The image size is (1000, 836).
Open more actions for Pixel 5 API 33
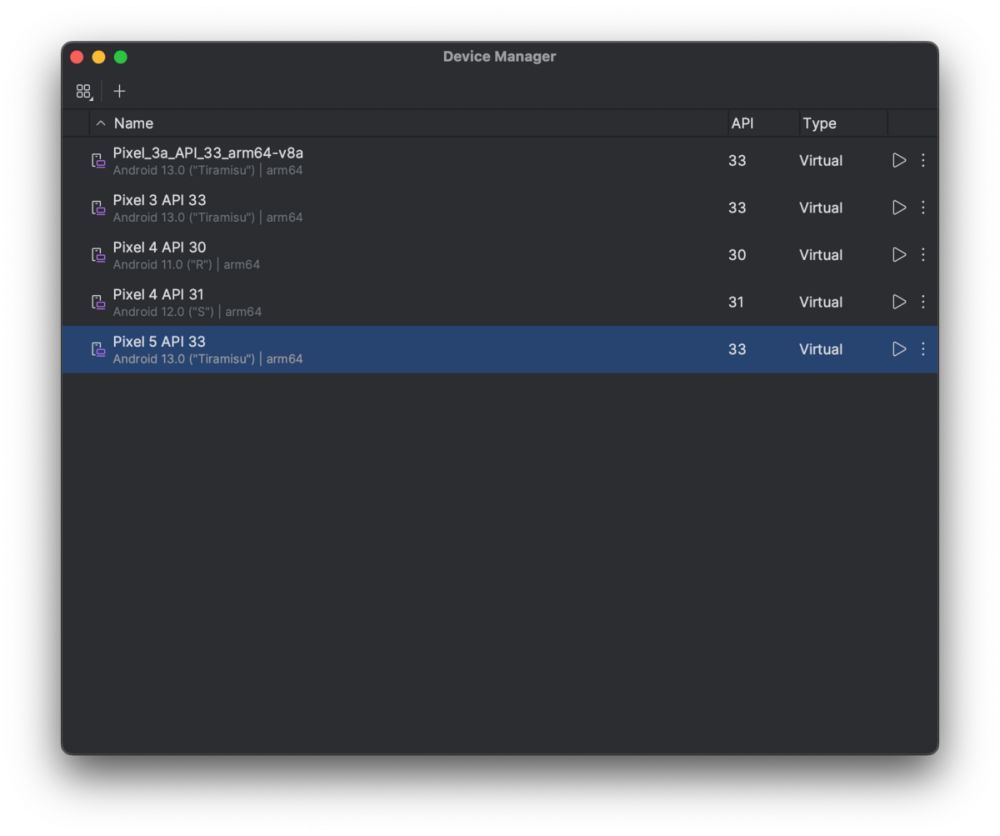(923, 349)
